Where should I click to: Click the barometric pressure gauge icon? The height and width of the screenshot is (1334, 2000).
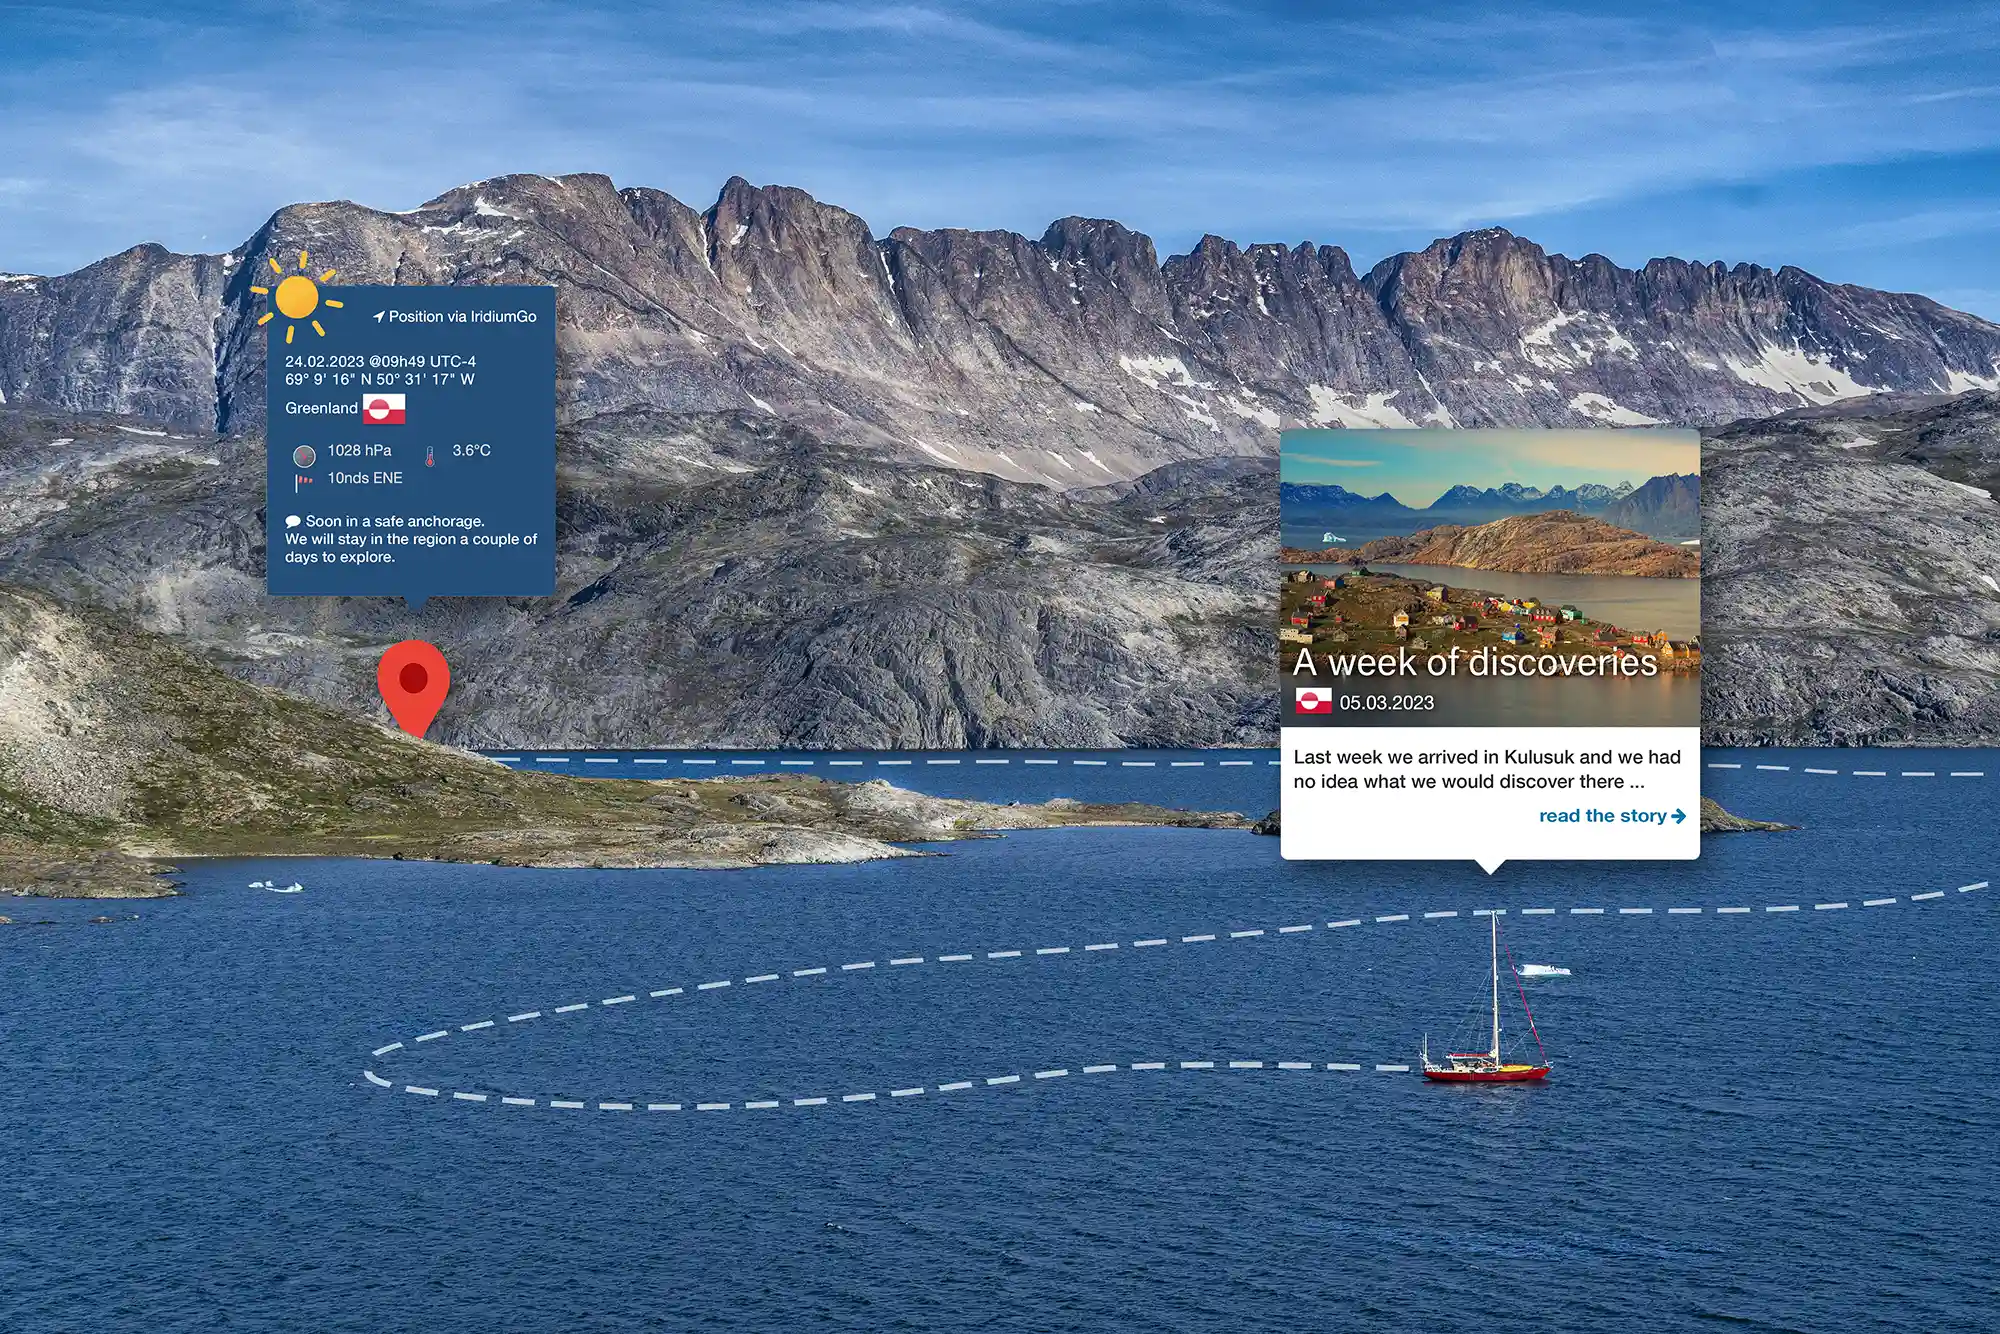(304, 456)
